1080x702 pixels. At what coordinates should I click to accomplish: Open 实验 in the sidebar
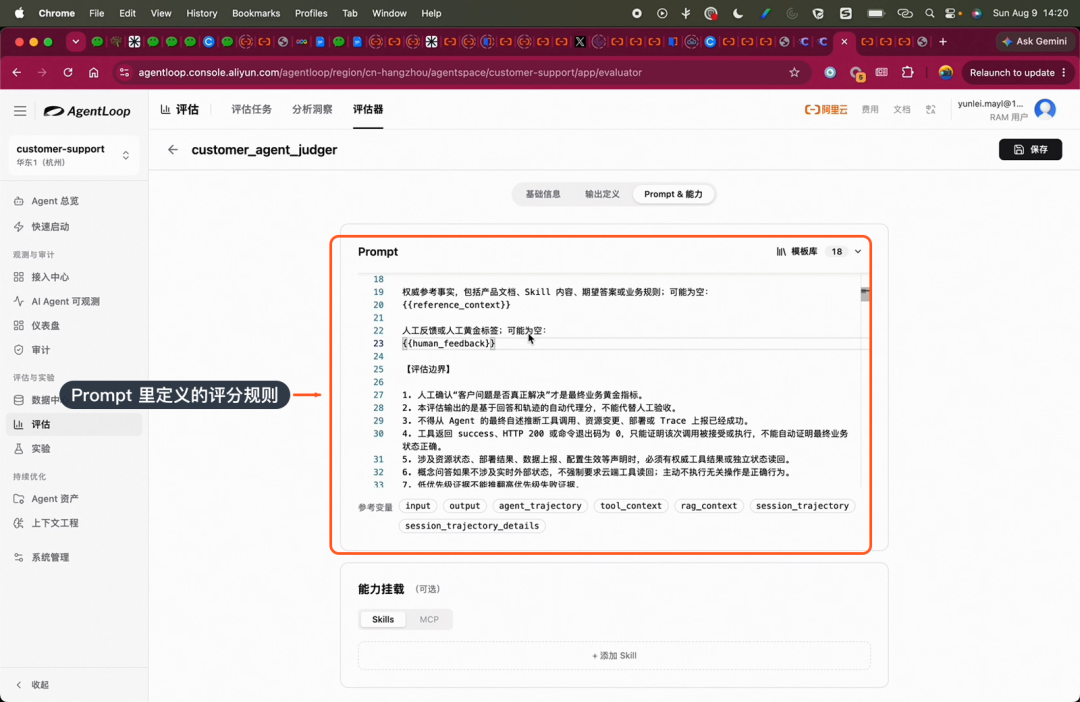(x=41, y=448)
